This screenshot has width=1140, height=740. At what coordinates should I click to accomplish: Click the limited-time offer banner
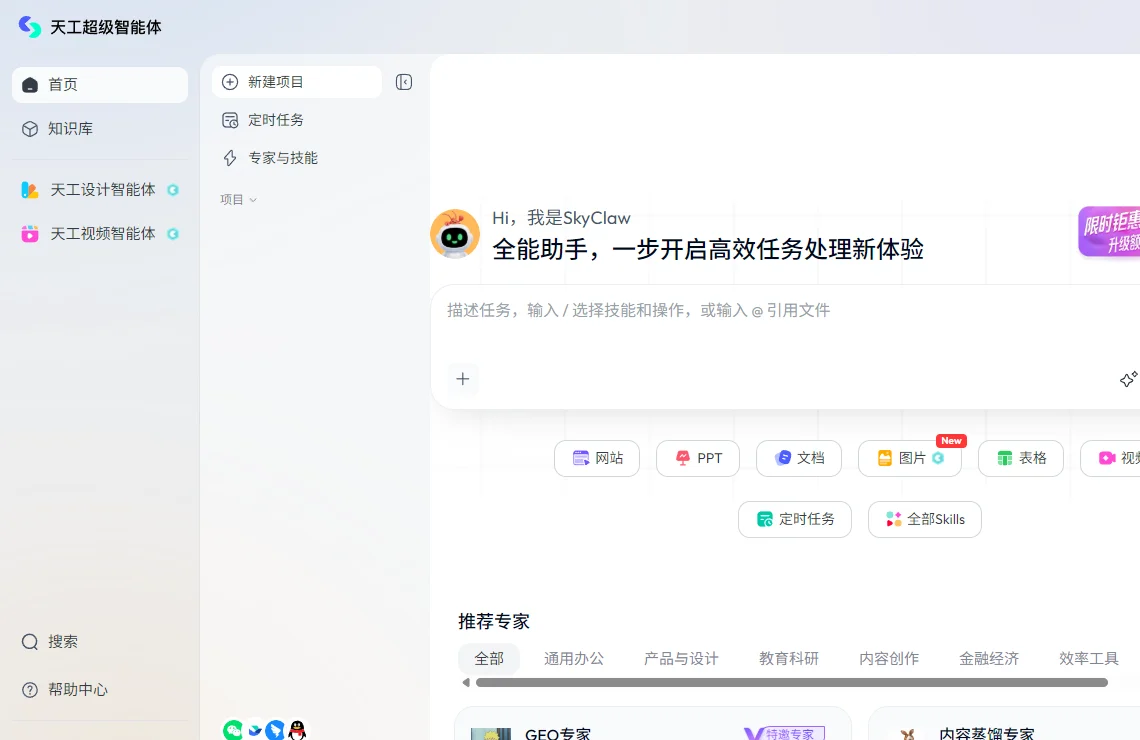(x=1109, y=231)
